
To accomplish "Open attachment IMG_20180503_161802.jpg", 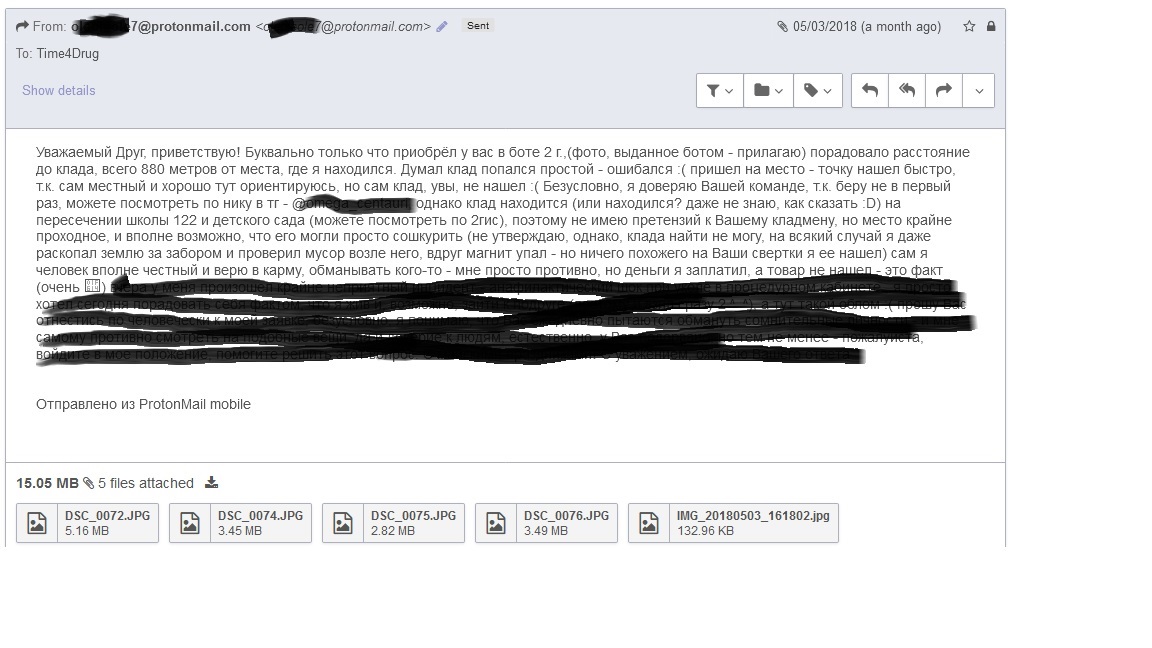I will tap(733, 523).
